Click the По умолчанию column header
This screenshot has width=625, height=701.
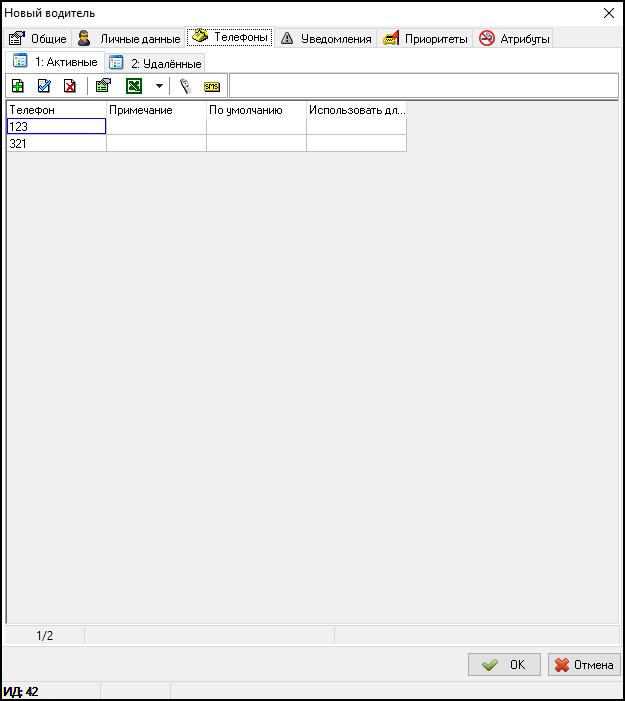tap(256, 110)
